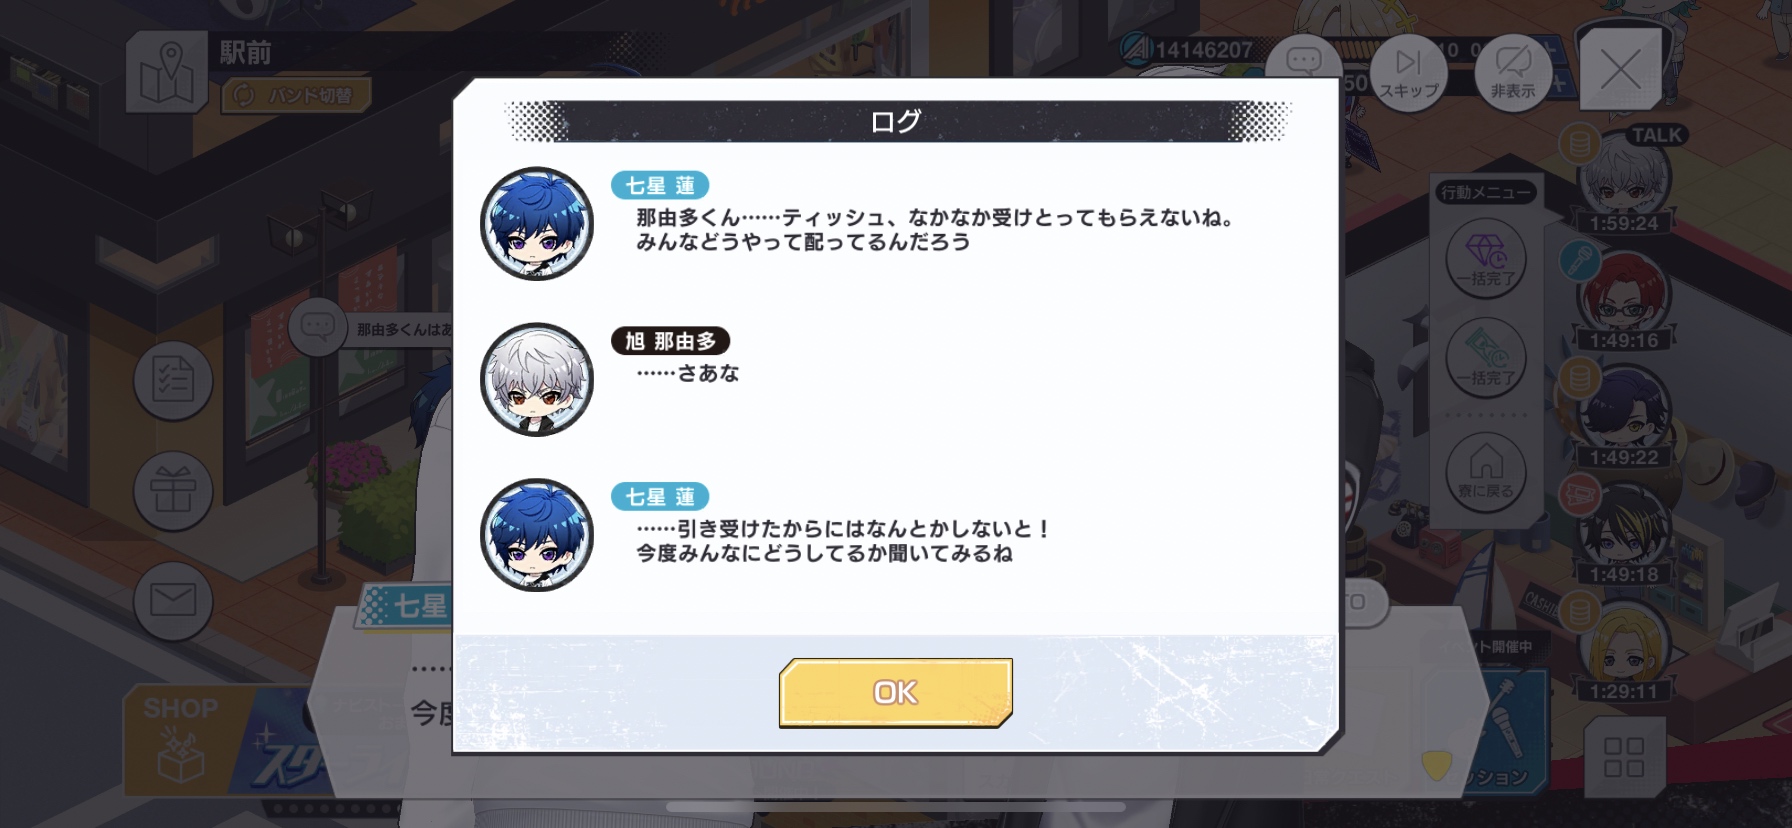Expand the 行動メニュー action menu label
1792x828 pixels.
pyautogui.click(x=1485, y=192)
